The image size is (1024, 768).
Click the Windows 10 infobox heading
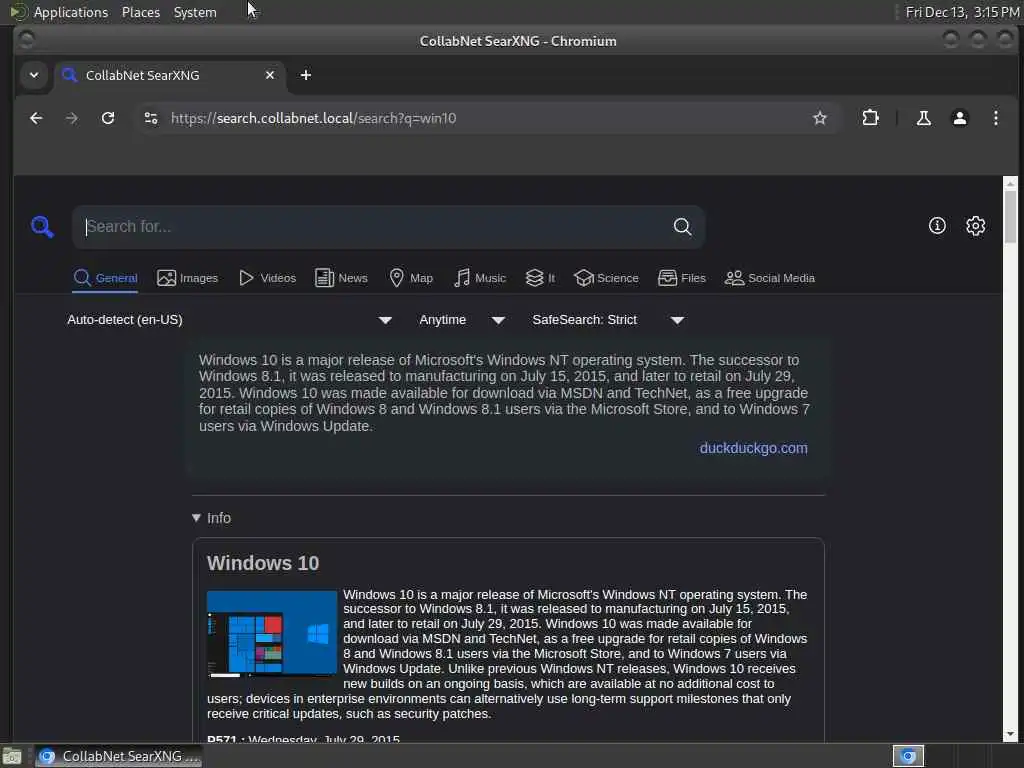263,563
